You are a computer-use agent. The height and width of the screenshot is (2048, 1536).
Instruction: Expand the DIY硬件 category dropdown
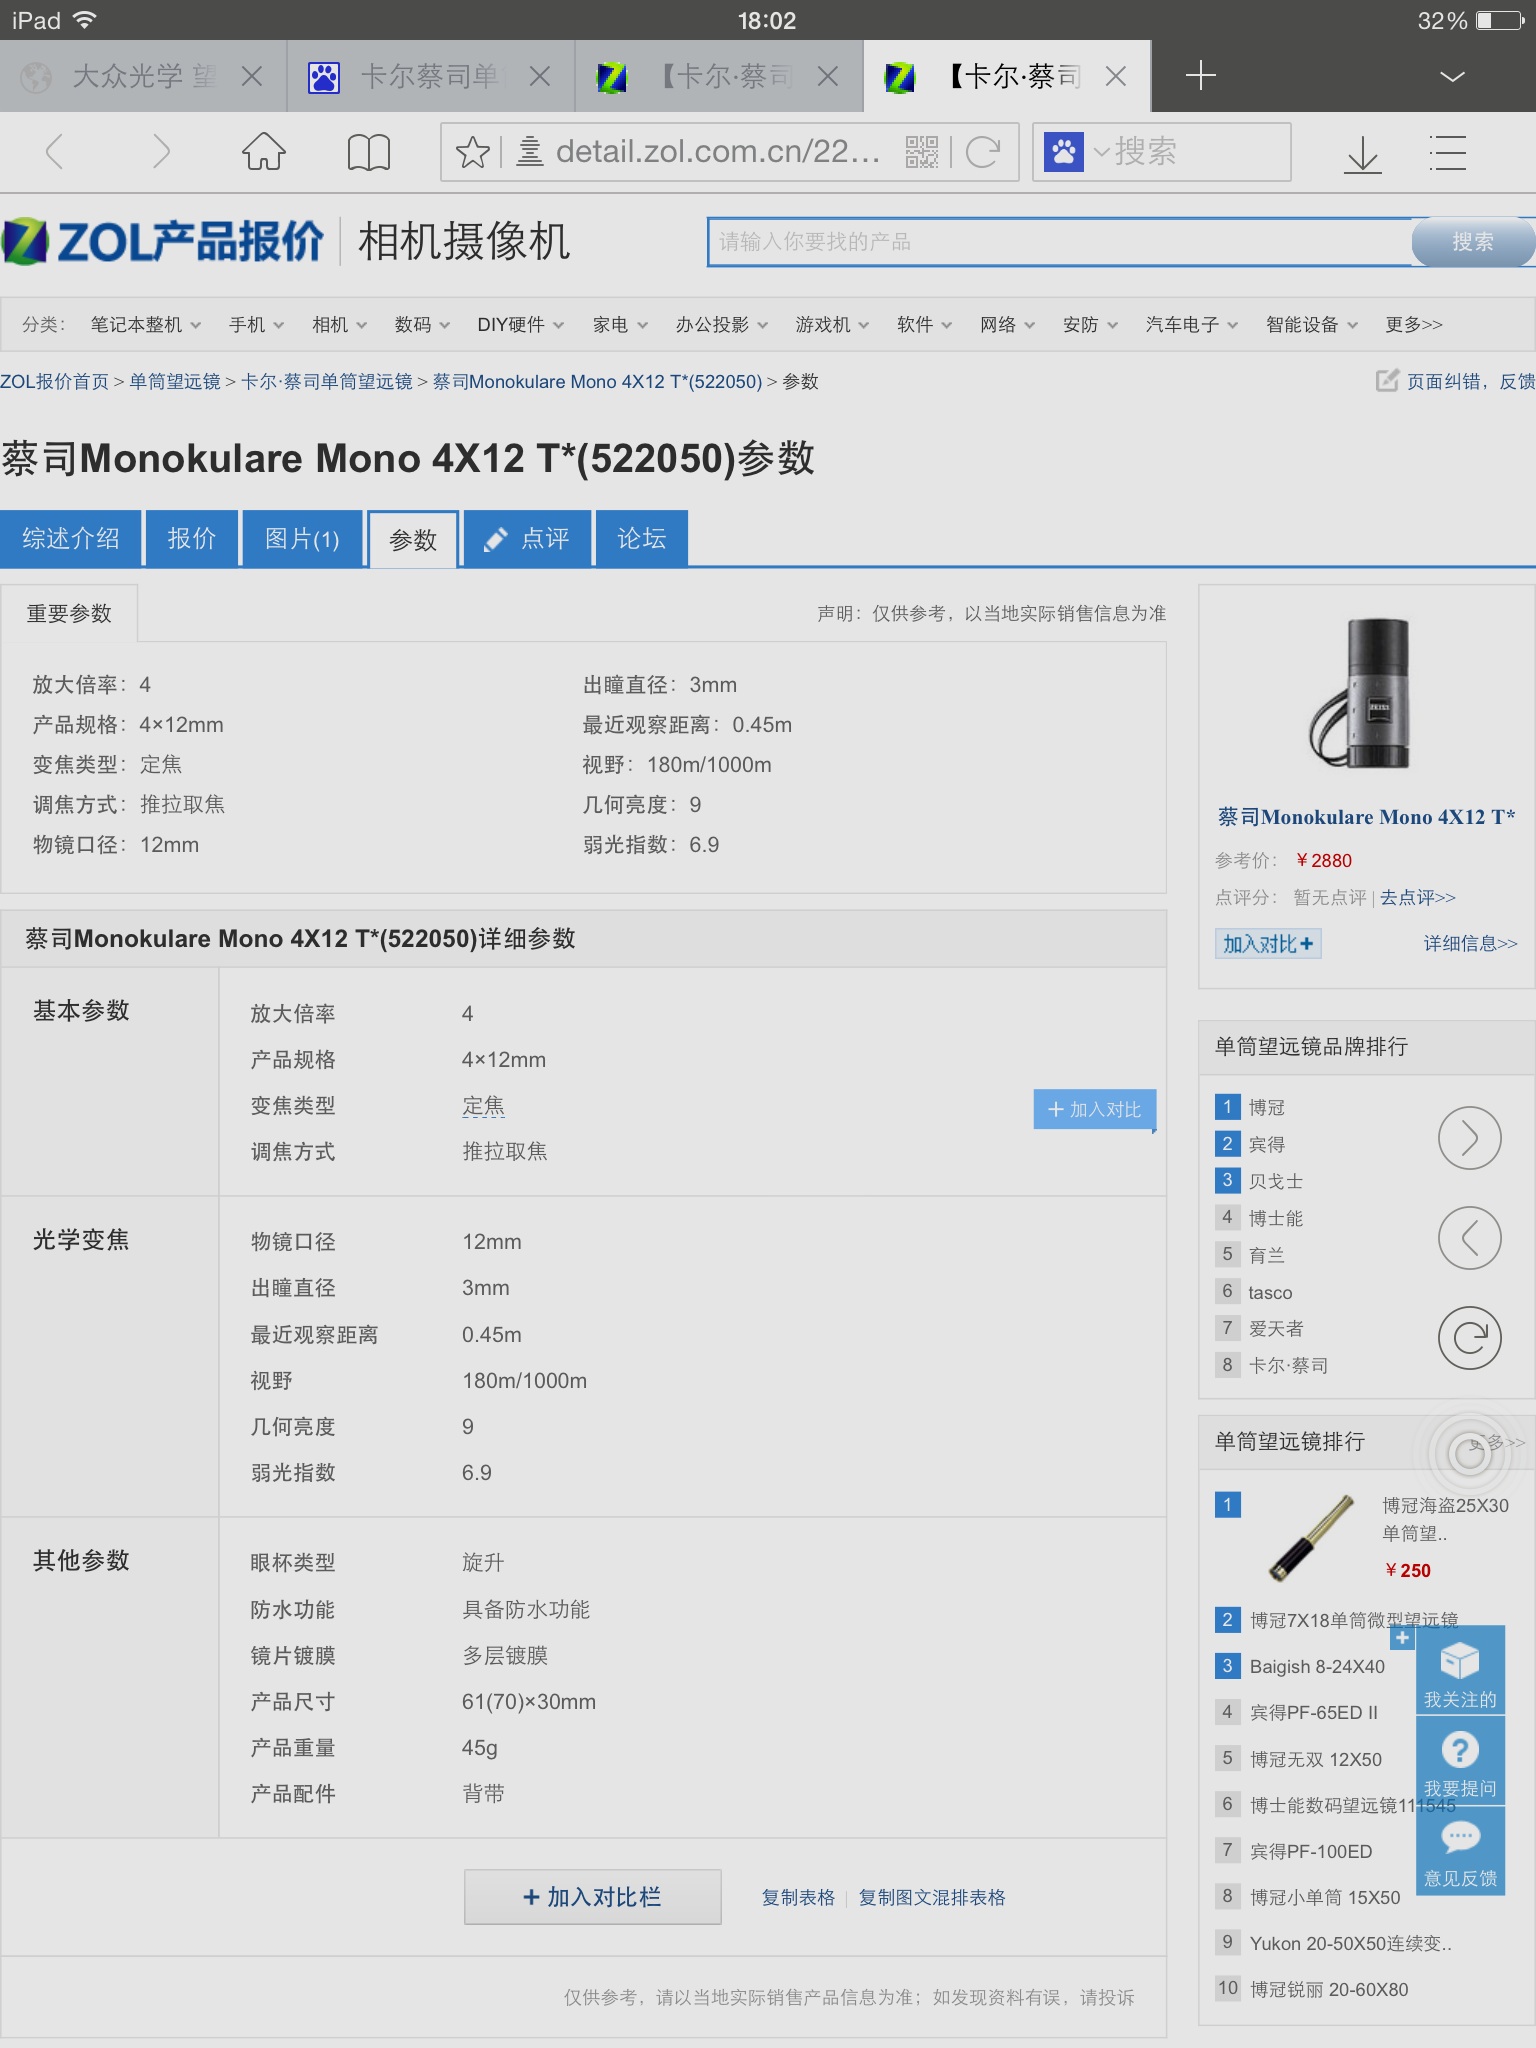pyautogui.click(x=521, y=325)
